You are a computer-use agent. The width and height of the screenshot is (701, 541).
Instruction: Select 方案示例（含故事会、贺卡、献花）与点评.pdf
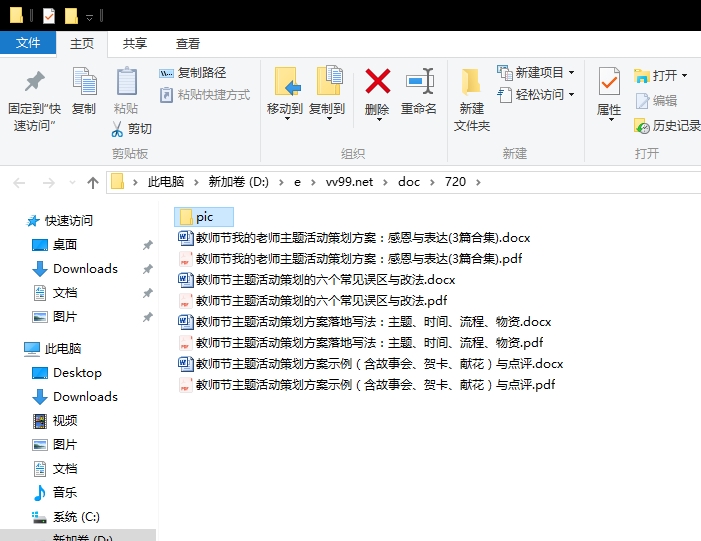click(x=367, y=385)
